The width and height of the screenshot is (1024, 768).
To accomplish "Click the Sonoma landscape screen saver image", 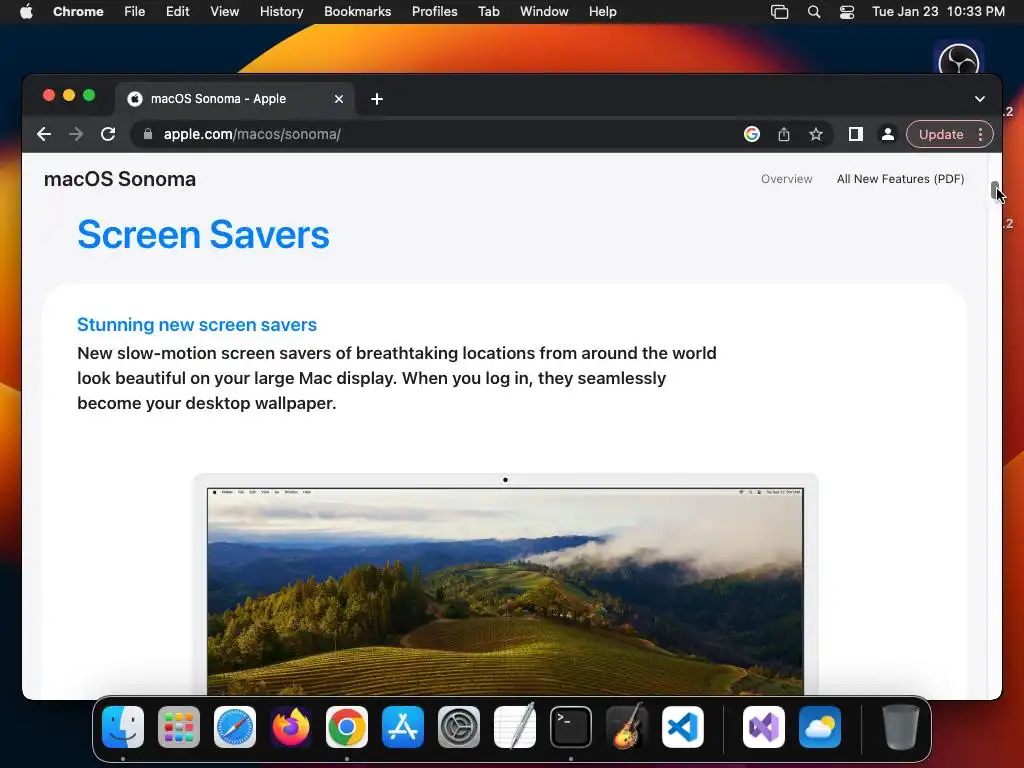I will [505, 592].
